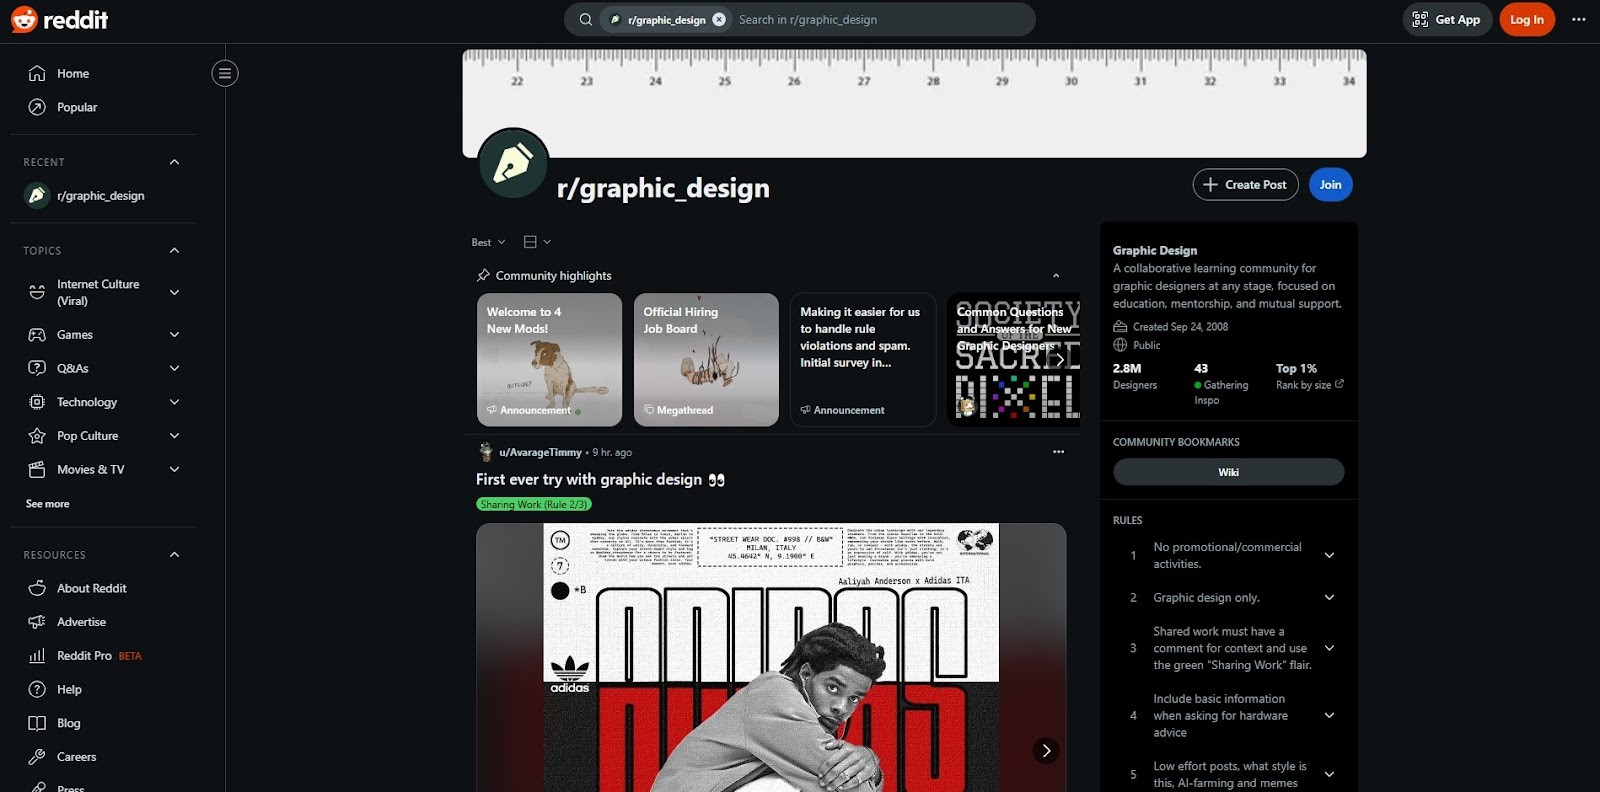Click the Sharing Work (Rule 2/3) flair
Viewport: 1600px width, 792px height.
click(x=533, y=505)
